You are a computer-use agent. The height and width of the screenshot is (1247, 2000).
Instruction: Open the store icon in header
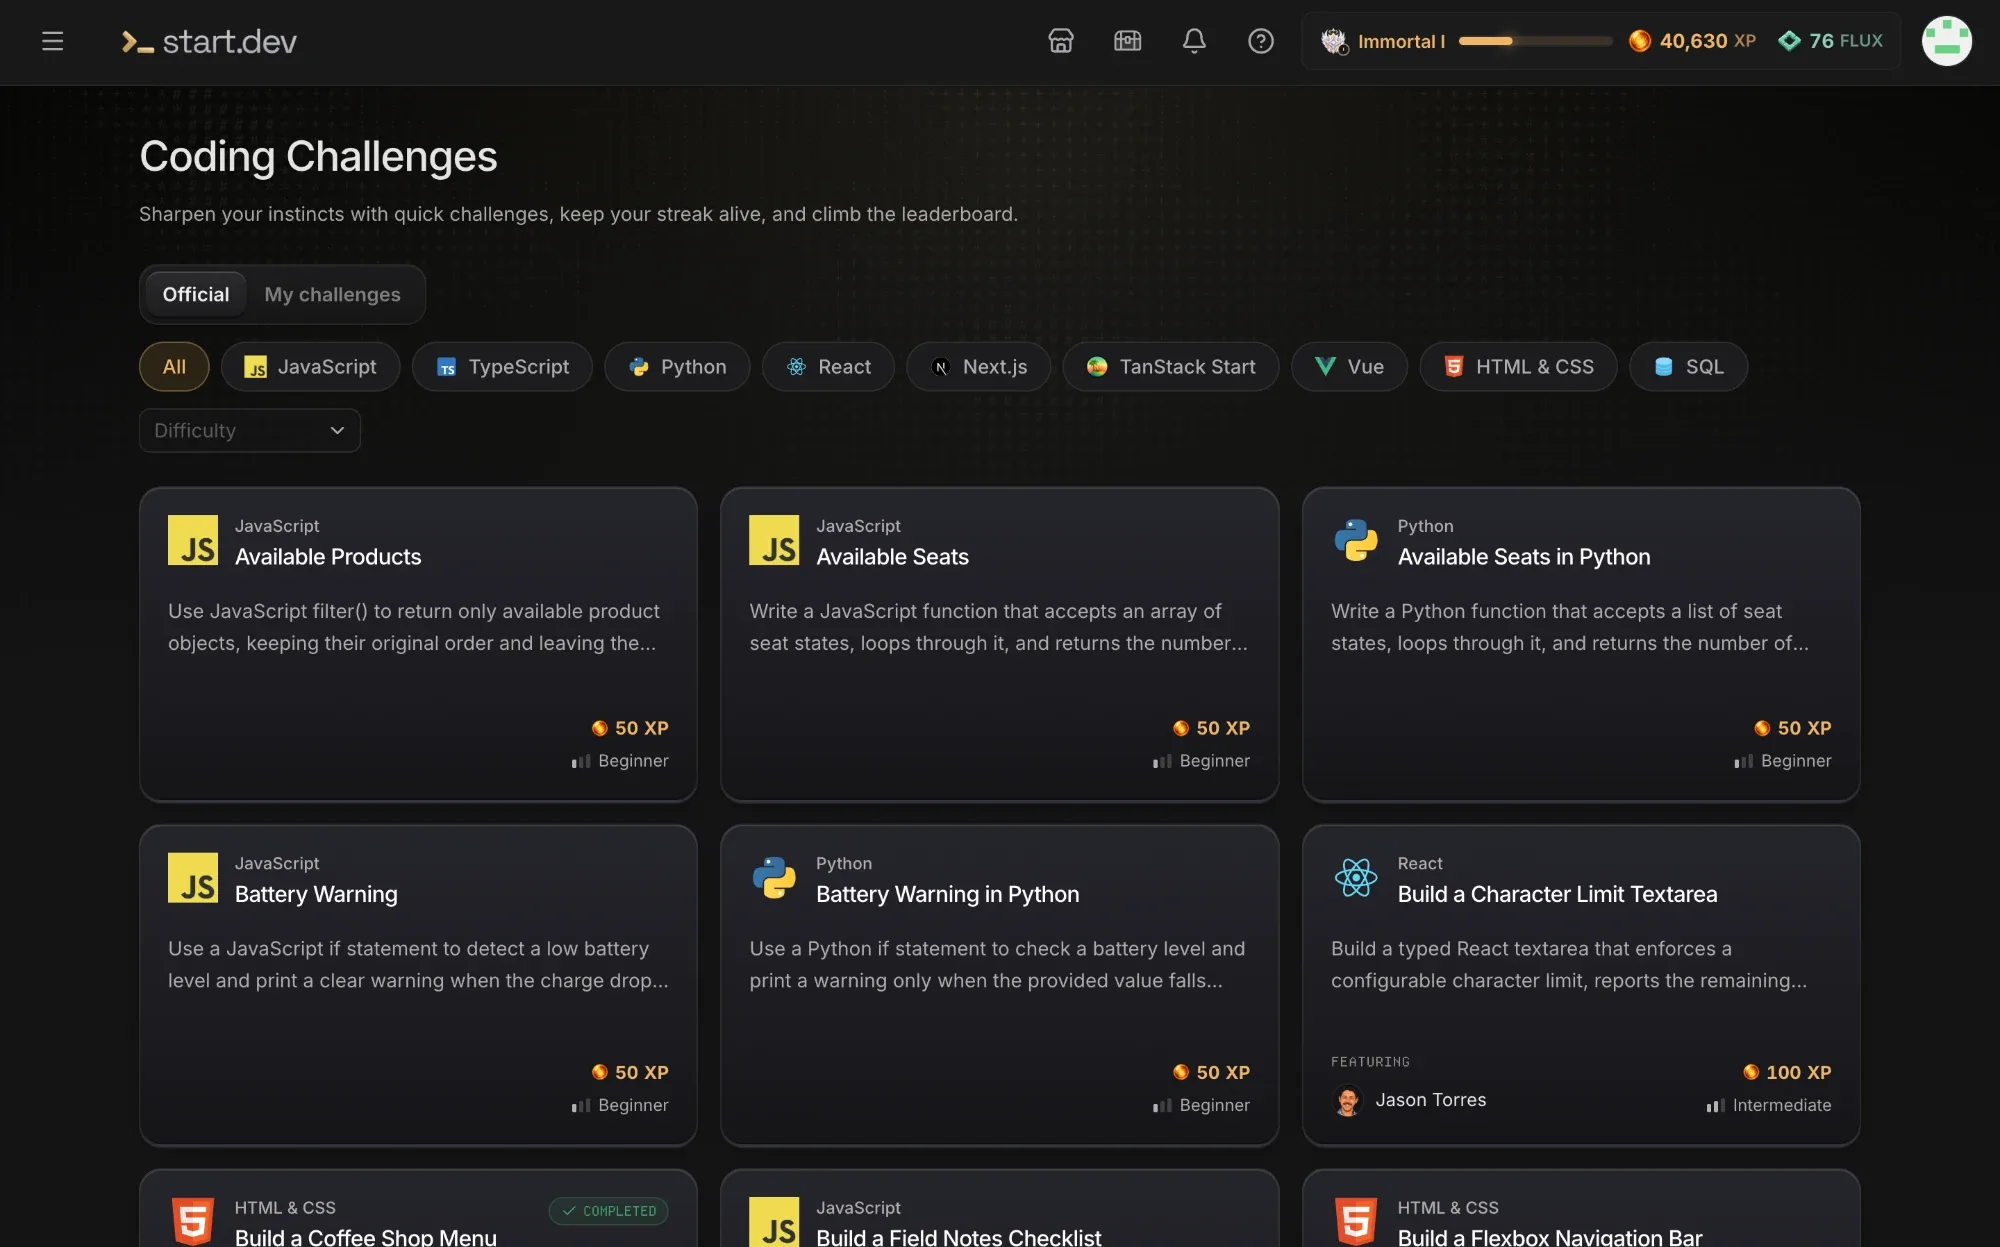tap(1061, 41)
